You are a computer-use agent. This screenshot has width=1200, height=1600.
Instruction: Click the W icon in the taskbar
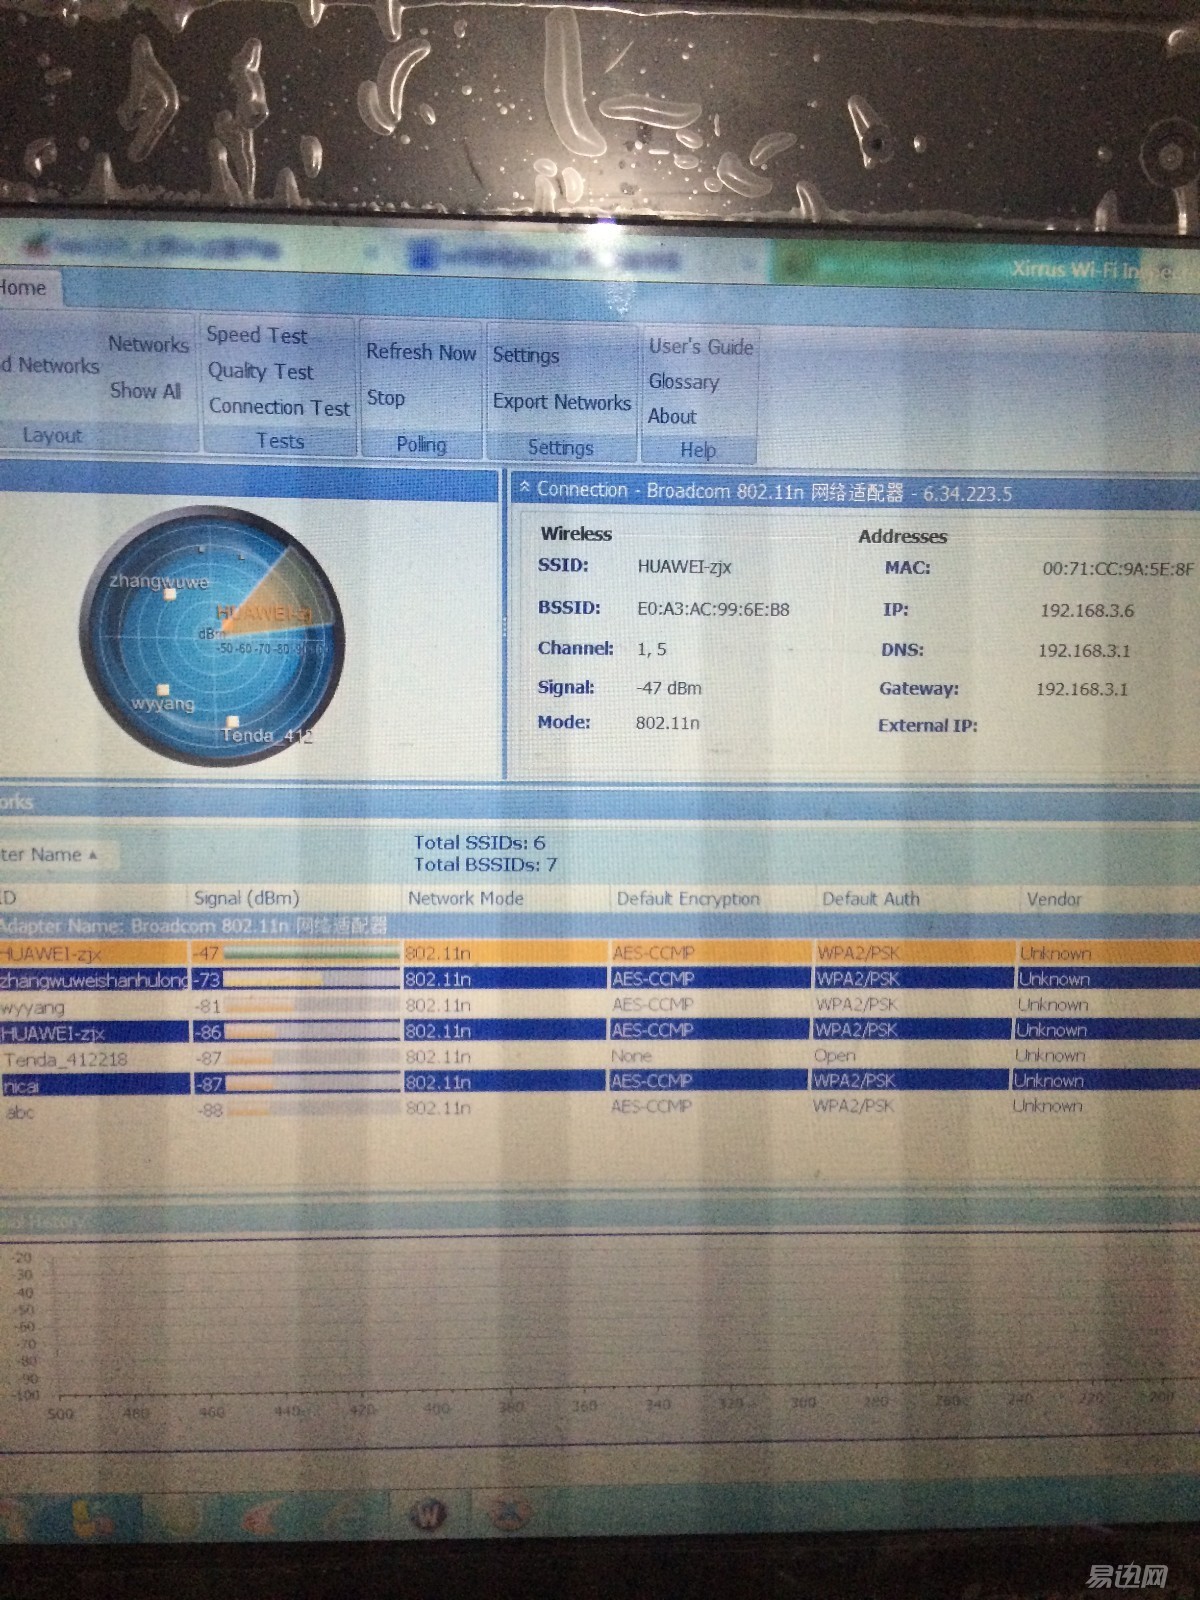point(429,1515)
